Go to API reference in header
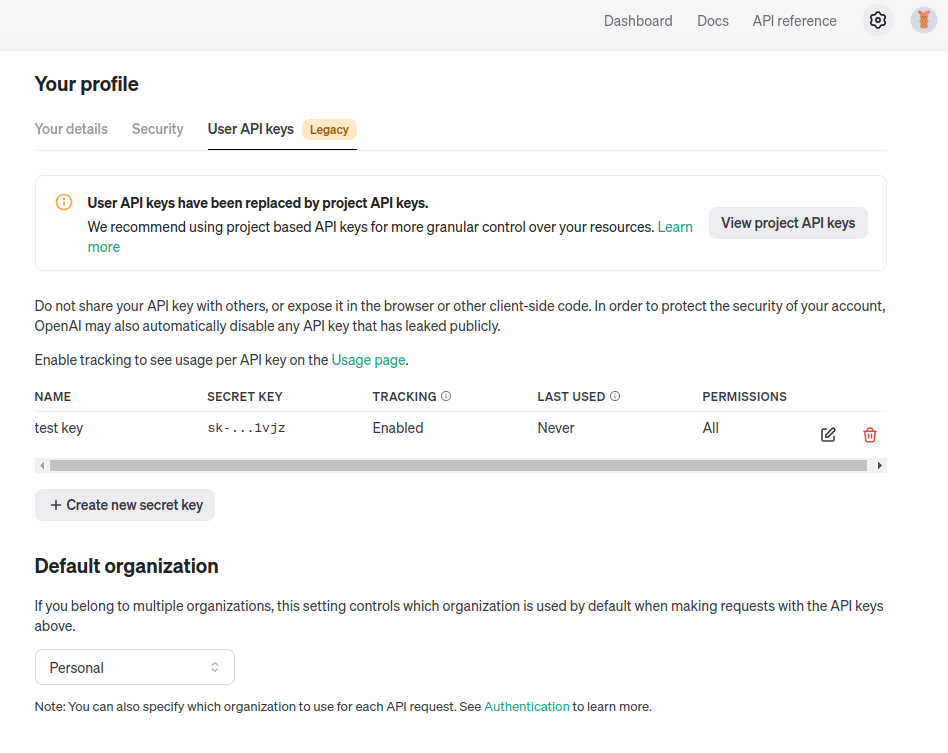This screenshot has height=753, width=948. [x=794, y=21]
